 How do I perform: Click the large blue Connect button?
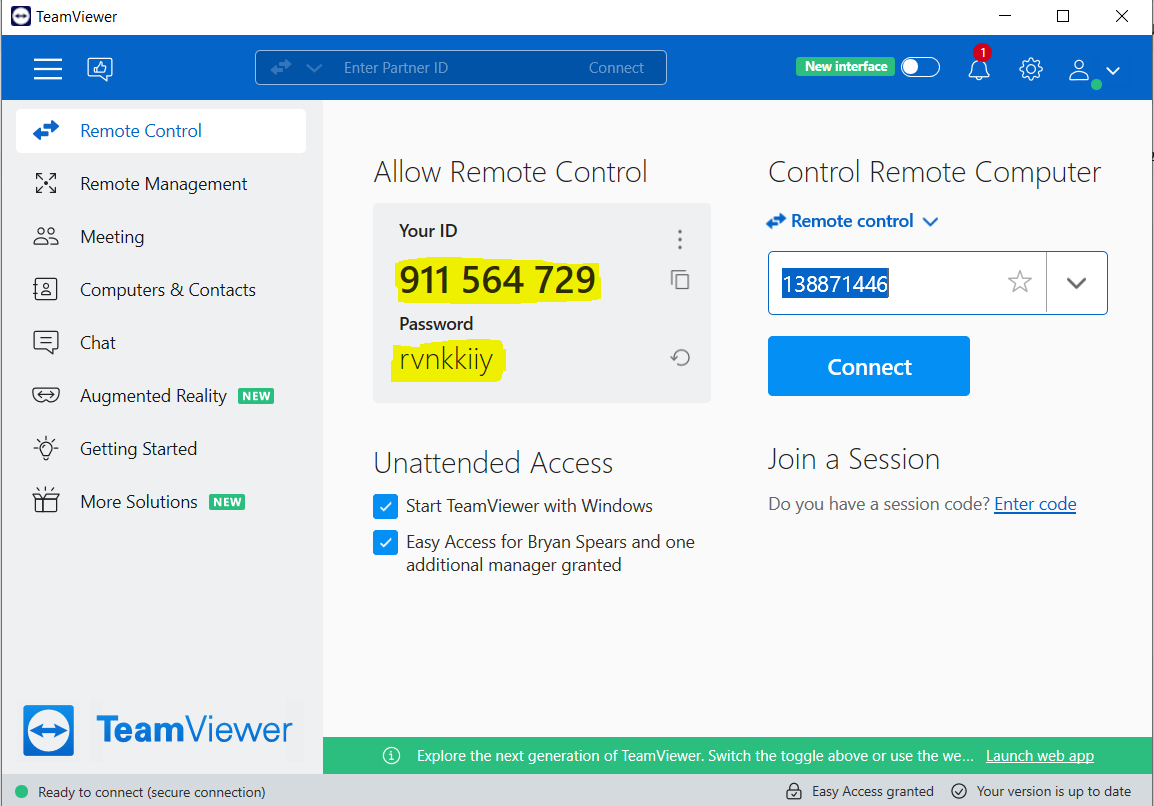pyautogui.click(x=868, y=366)
